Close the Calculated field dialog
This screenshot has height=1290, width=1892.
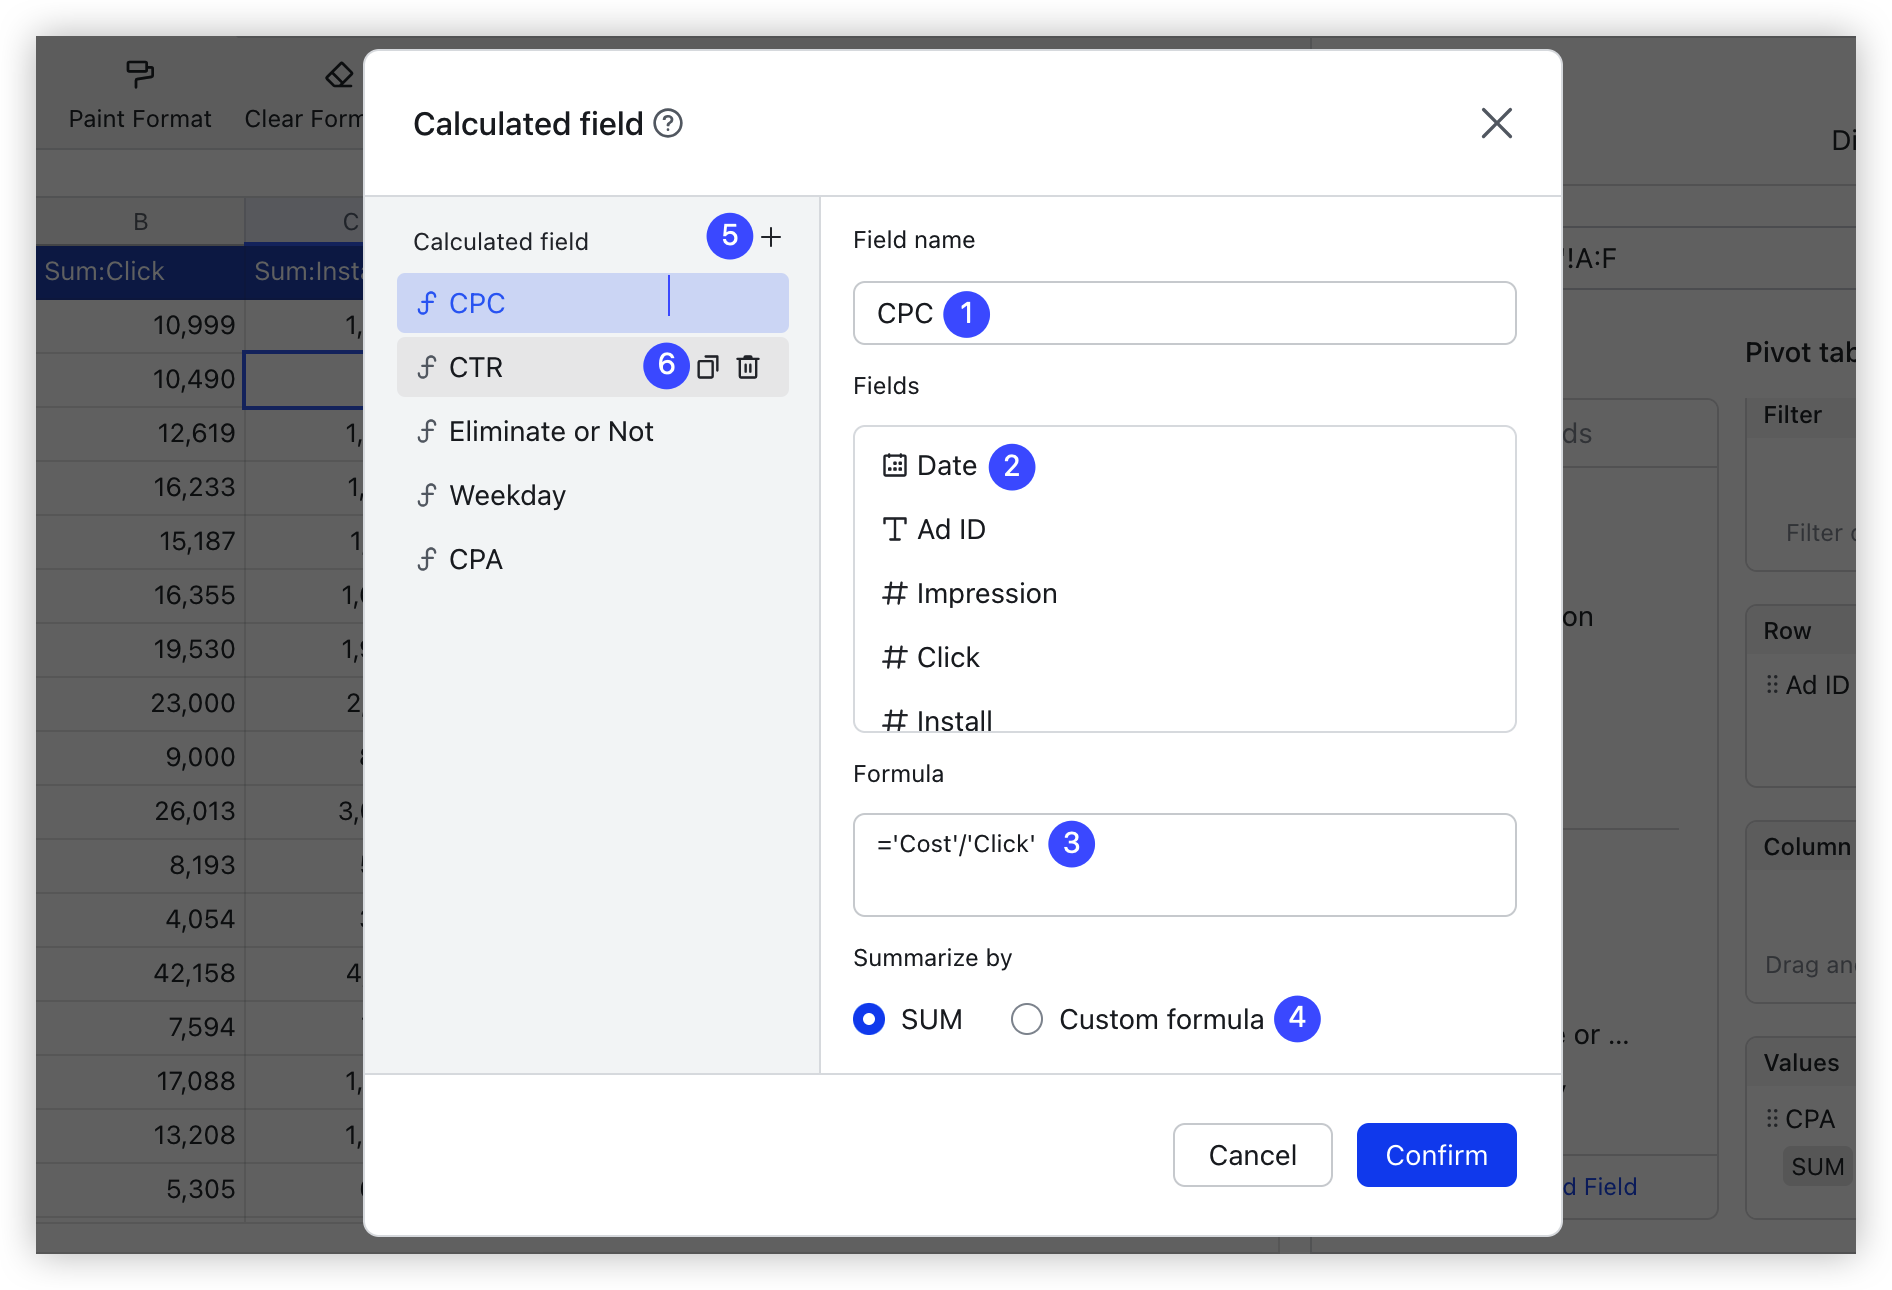click(1496, 123)
